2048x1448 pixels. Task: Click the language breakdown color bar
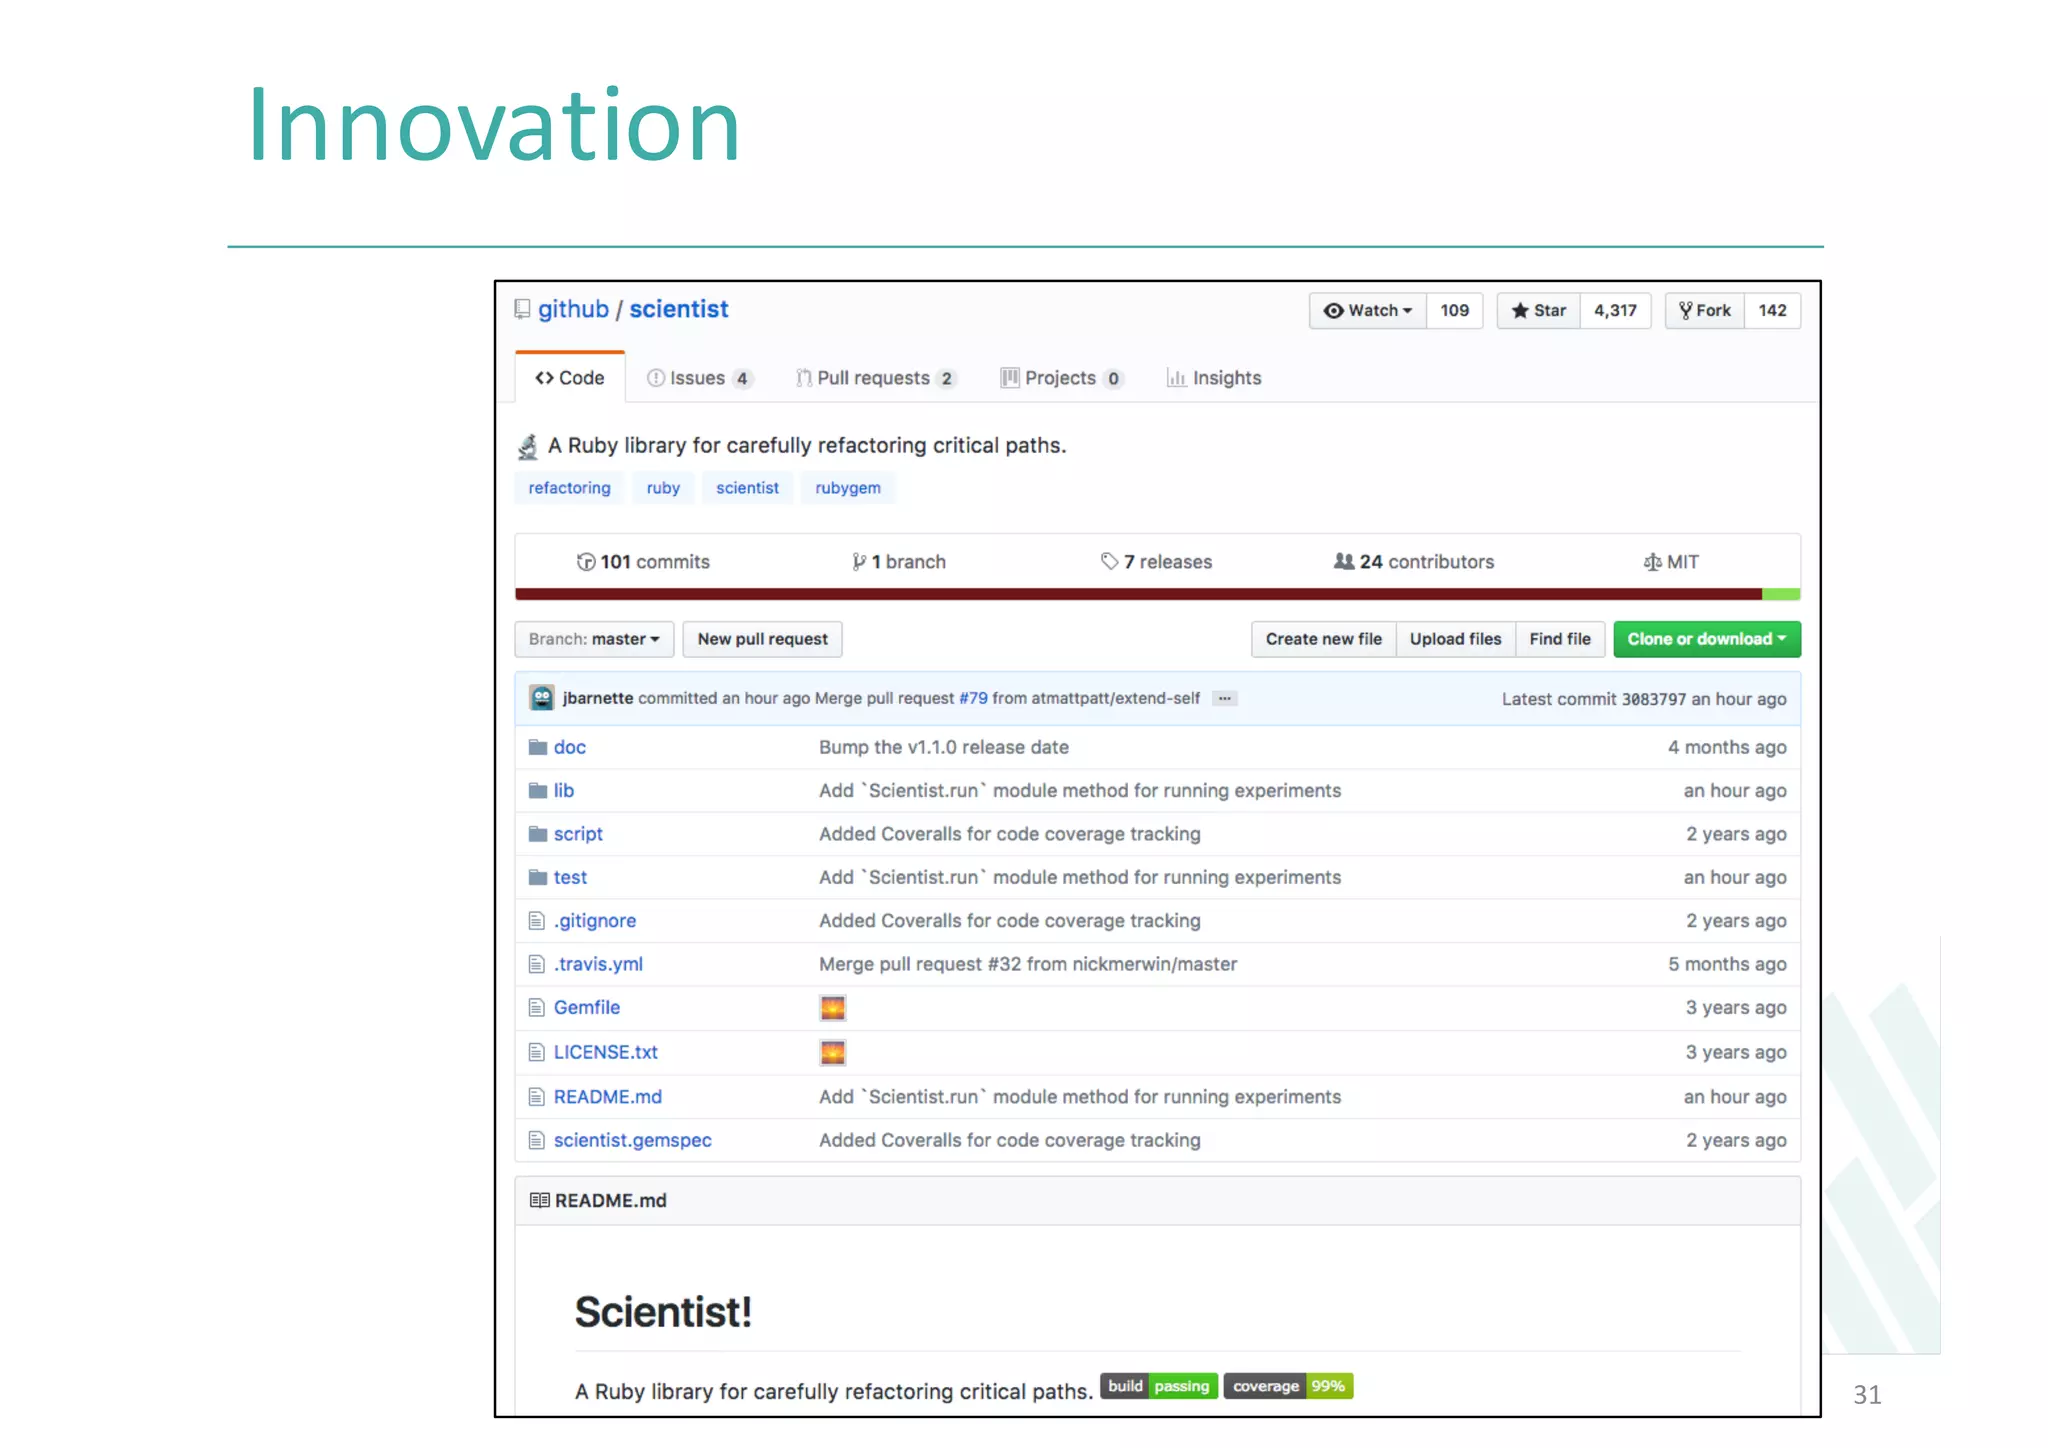point(1158,594)
